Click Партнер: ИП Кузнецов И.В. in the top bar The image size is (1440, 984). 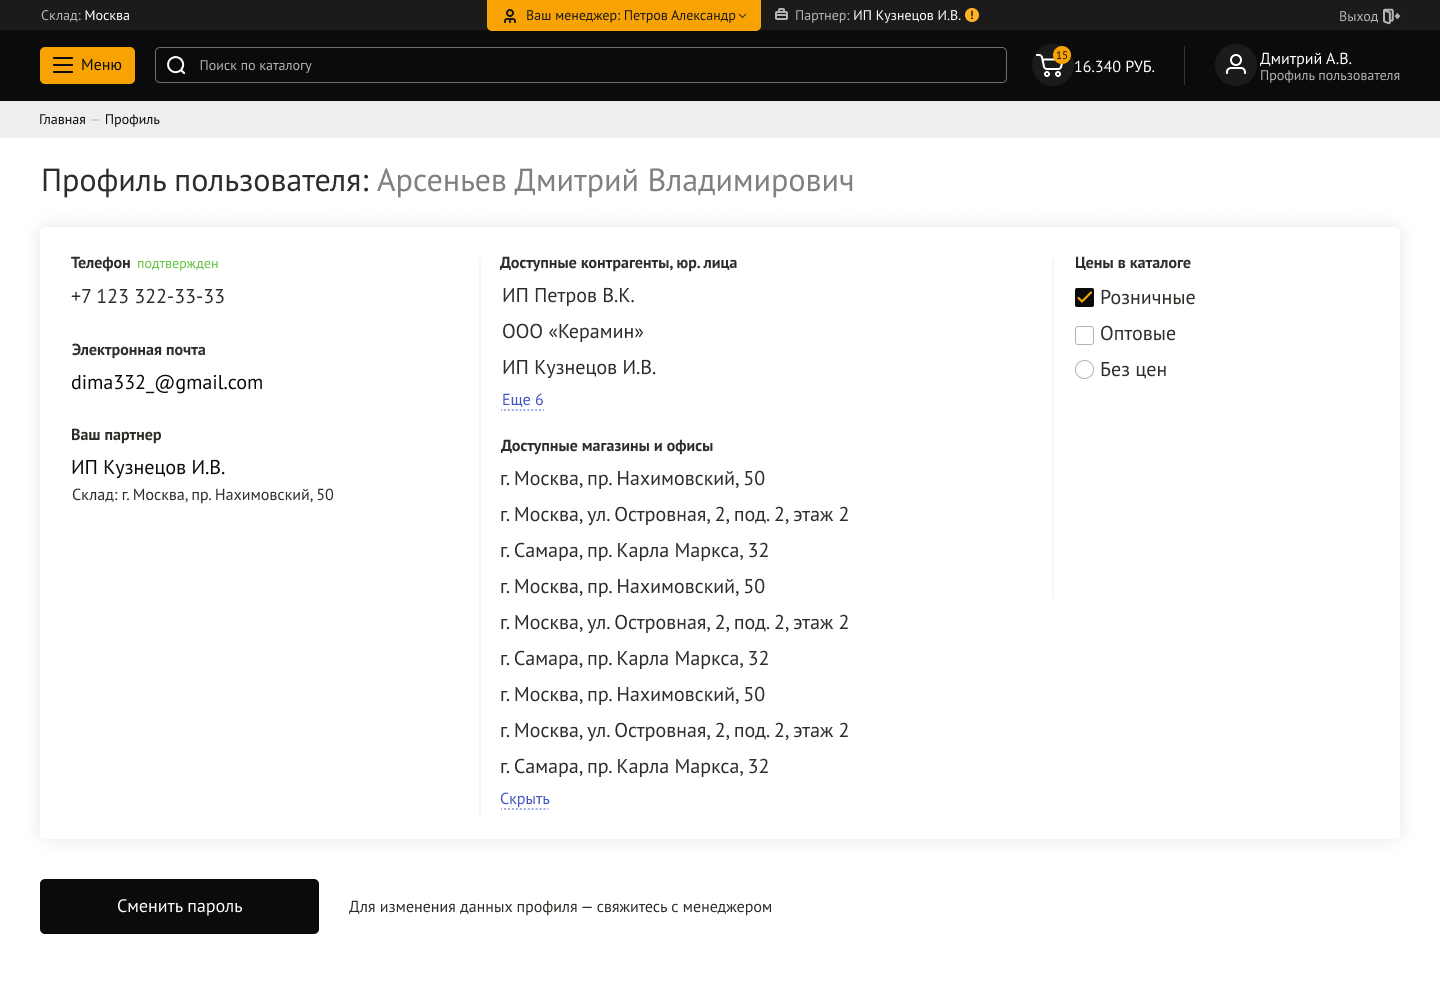[878, 16]
